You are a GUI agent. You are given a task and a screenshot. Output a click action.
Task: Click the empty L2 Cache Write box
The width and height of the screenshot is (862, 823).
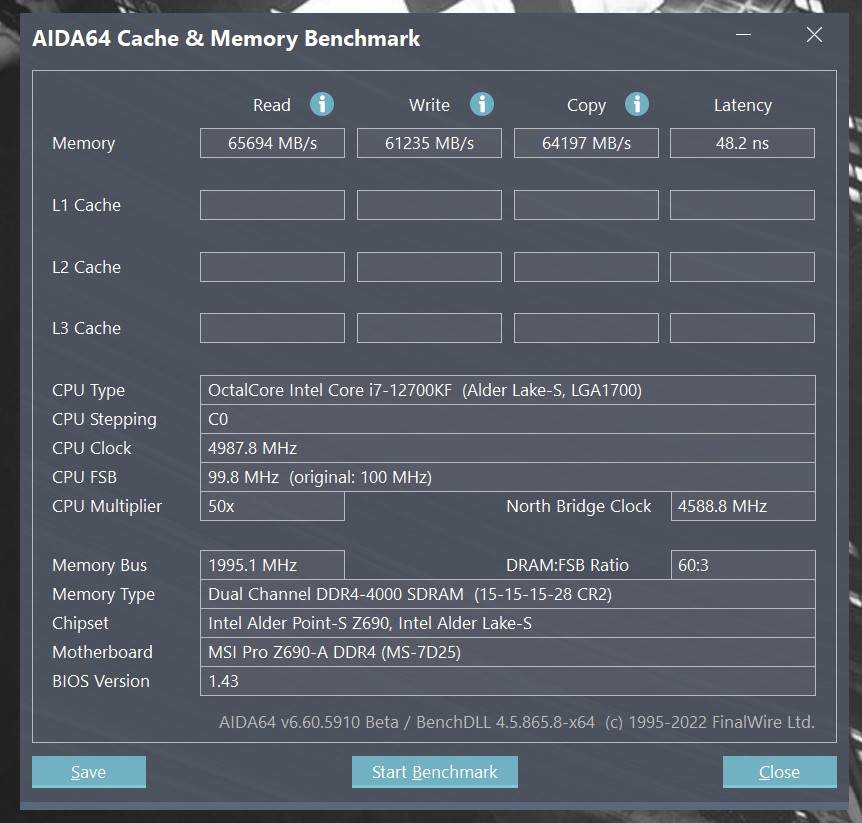point(429,267)
